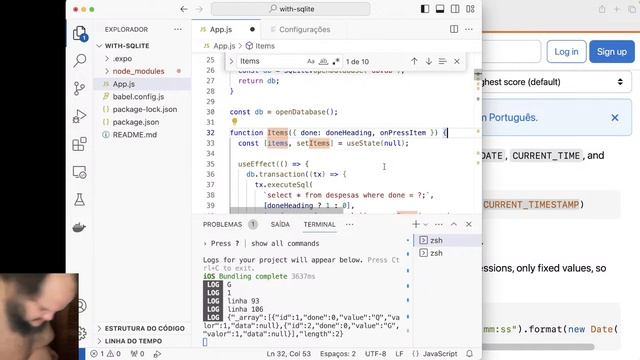Open the Remote Explorer view
The width and height of the screenshot is (640, 360).
pyautogui.click(x=80, y=172)
